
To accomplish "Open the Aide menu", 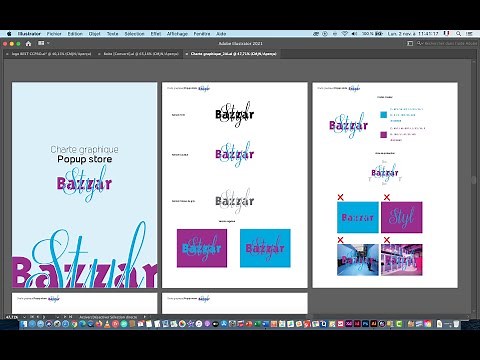I will click(221, 34).
